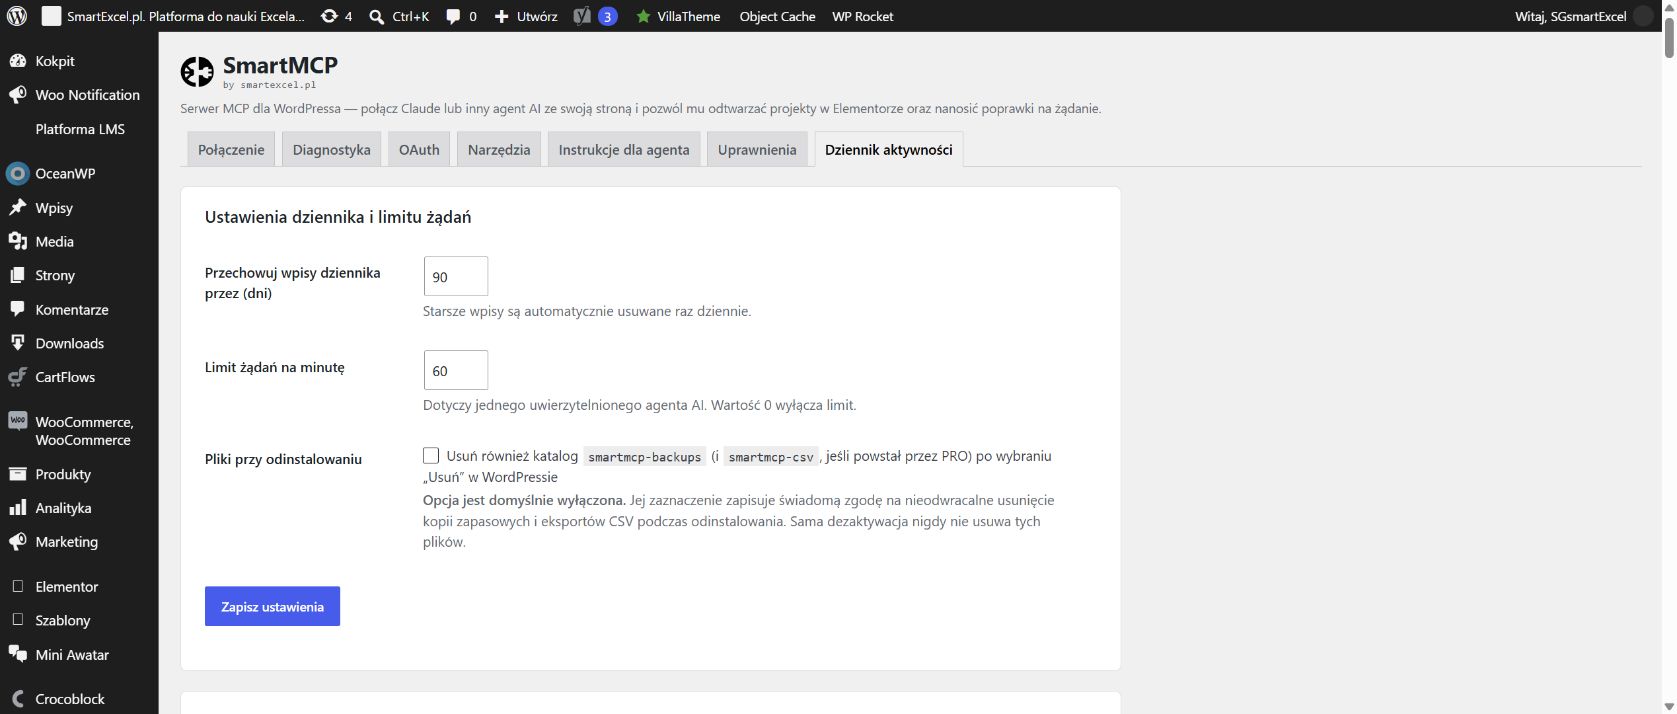The height and width of the screenshot is (714, 1677).
Task: Click the WooCommerce sidebar icon
Action: (17, 421)
